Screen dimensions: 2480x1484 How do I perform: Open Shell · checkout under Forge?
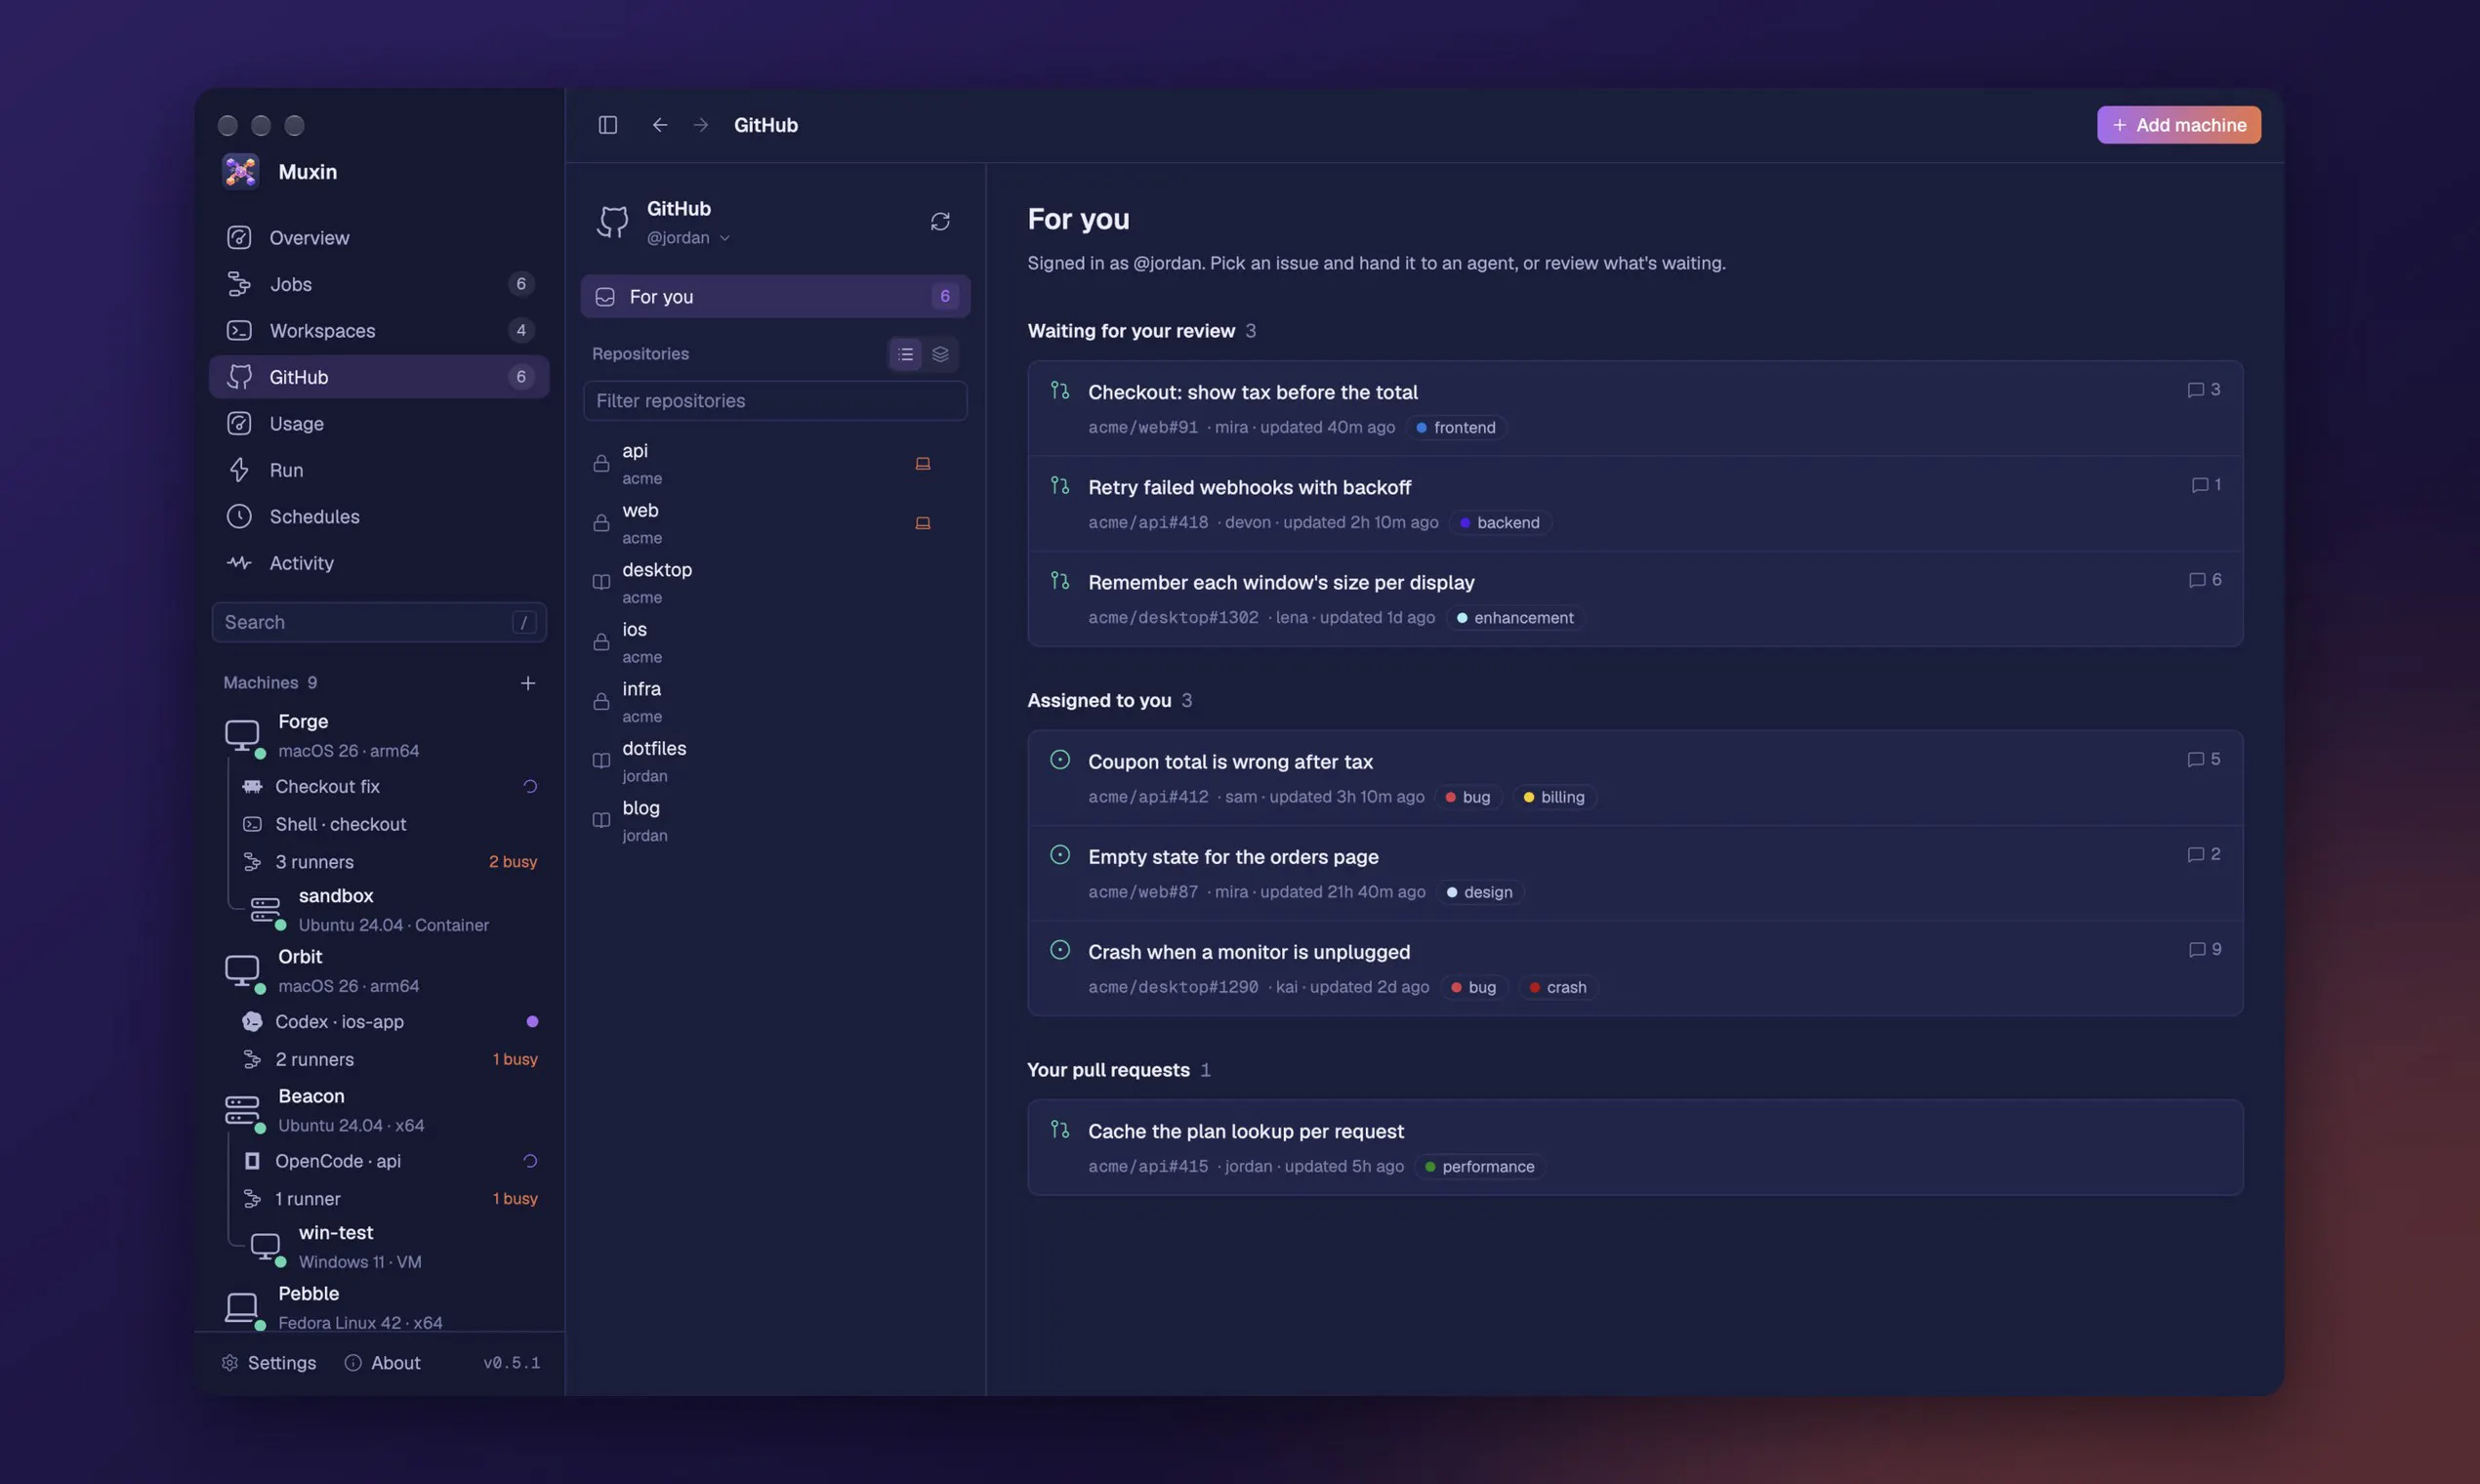coord(390,824)
